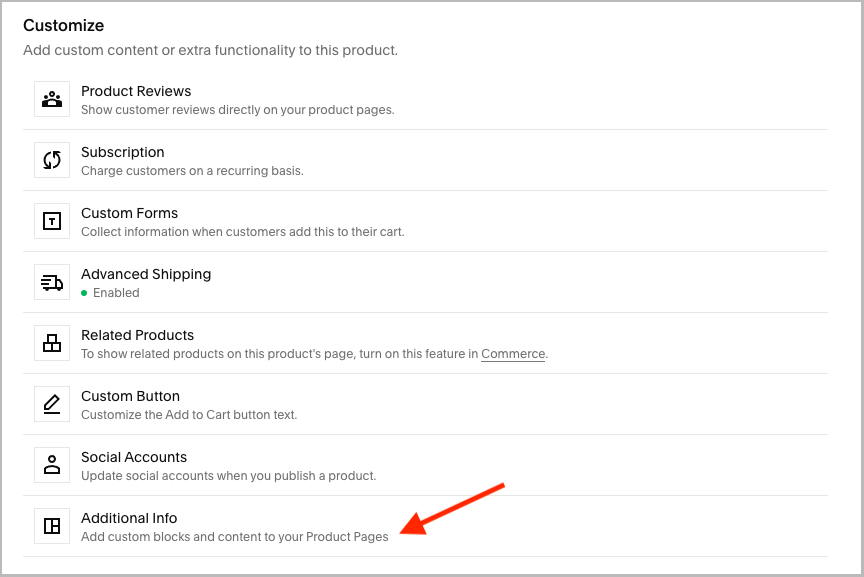Click the Commerce link

(513, 354)
